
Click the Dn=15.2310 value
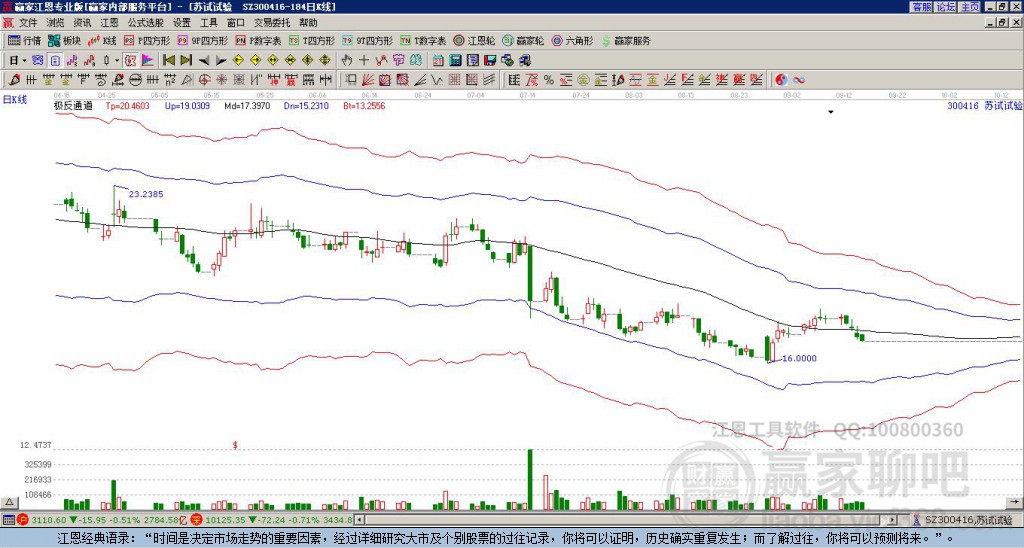[306, 105]
